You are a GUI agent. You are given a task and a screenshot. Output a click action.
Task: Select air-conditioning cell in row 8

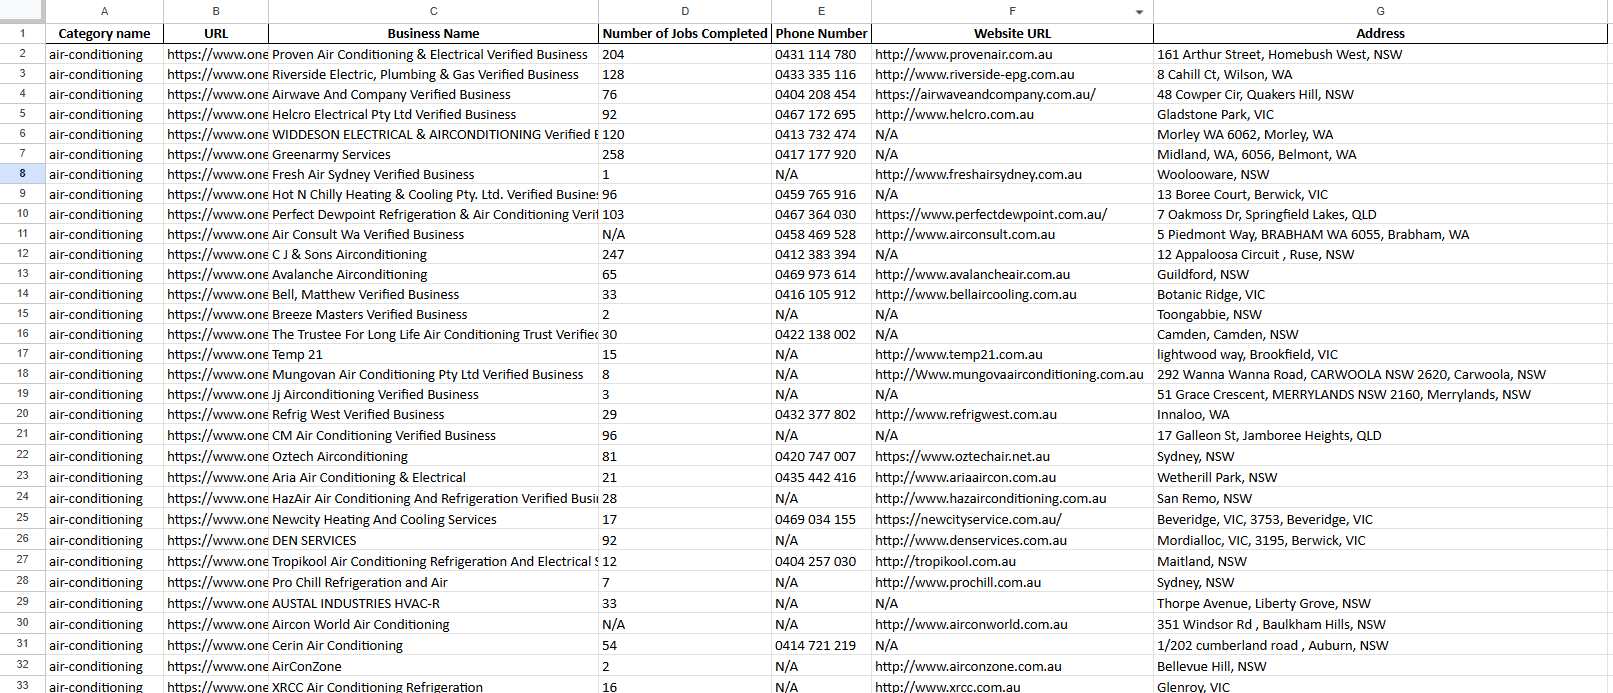[x=105, y=174]
